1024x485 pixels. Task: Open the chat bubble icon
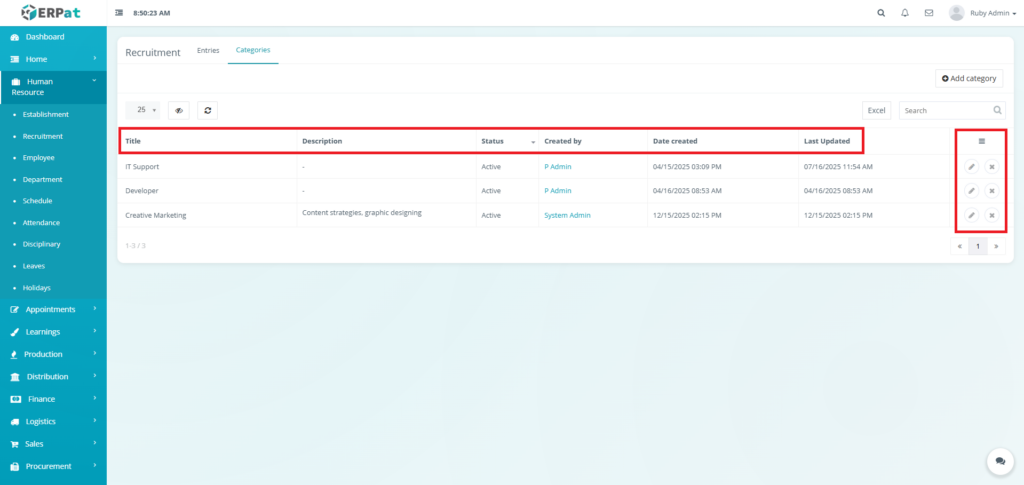click(x=999, y=460)
